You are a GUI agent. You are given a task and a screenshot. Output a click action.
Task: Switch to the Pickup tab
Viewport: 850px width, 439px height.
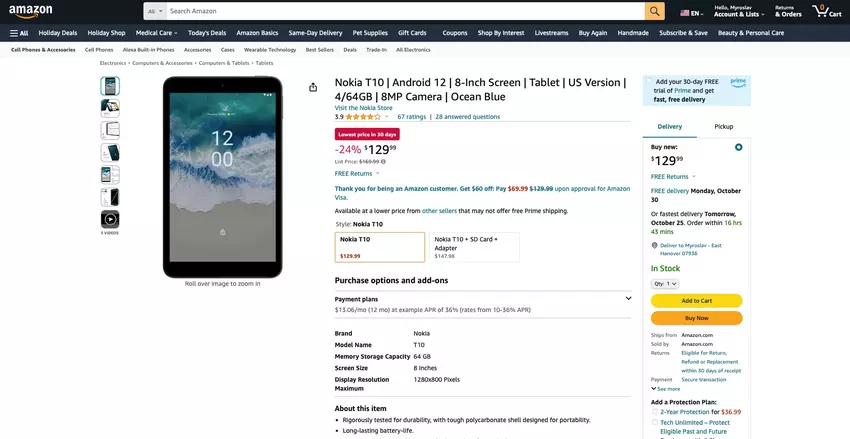(723, 127)
